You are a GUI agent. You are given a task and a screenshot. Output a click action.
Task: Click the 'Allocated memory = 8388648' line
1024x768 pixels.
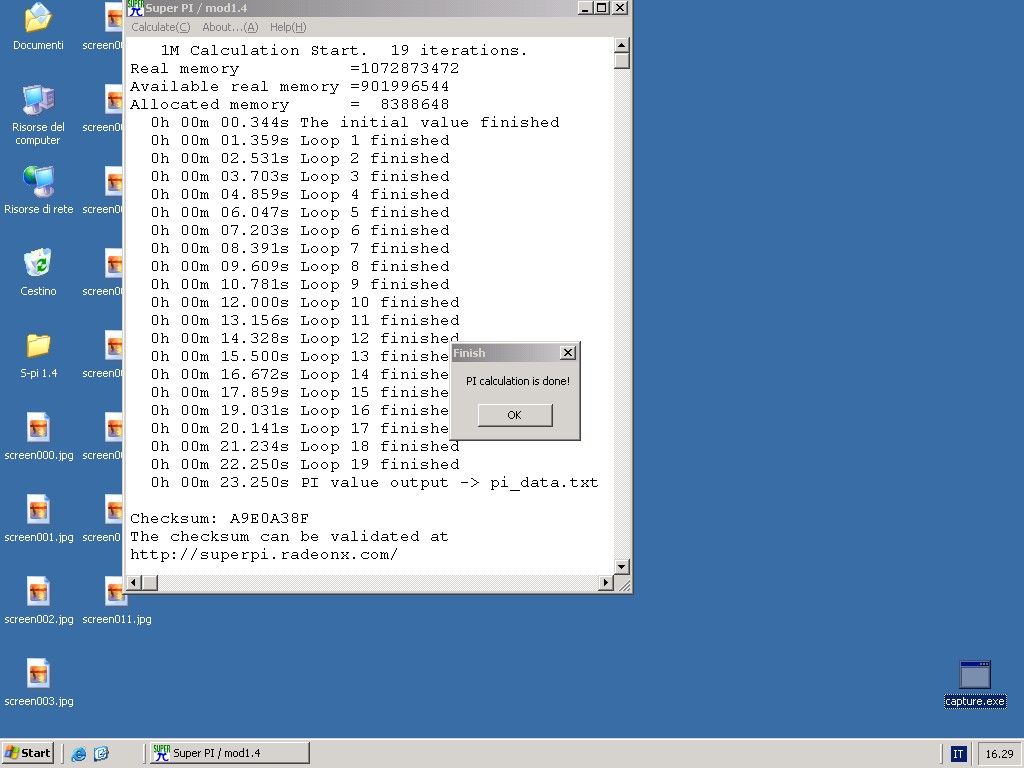289,104
